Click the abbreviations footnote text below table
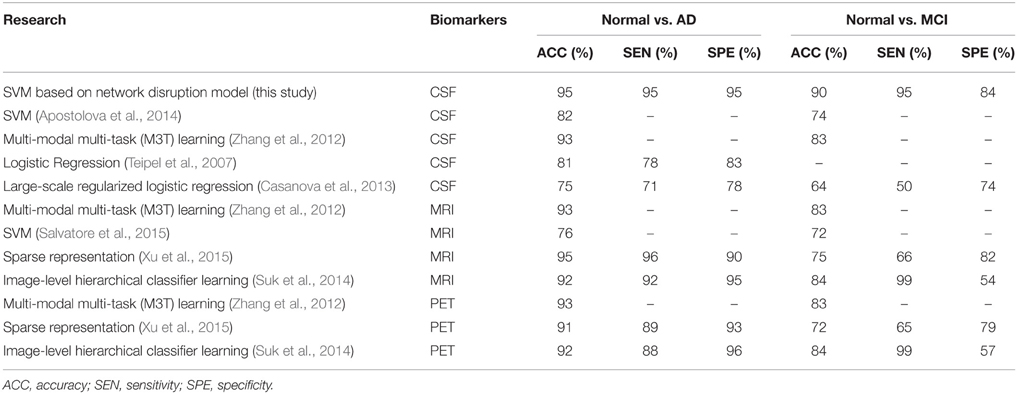This screenshot has height=394, width=1017. (x=138, y=386)
